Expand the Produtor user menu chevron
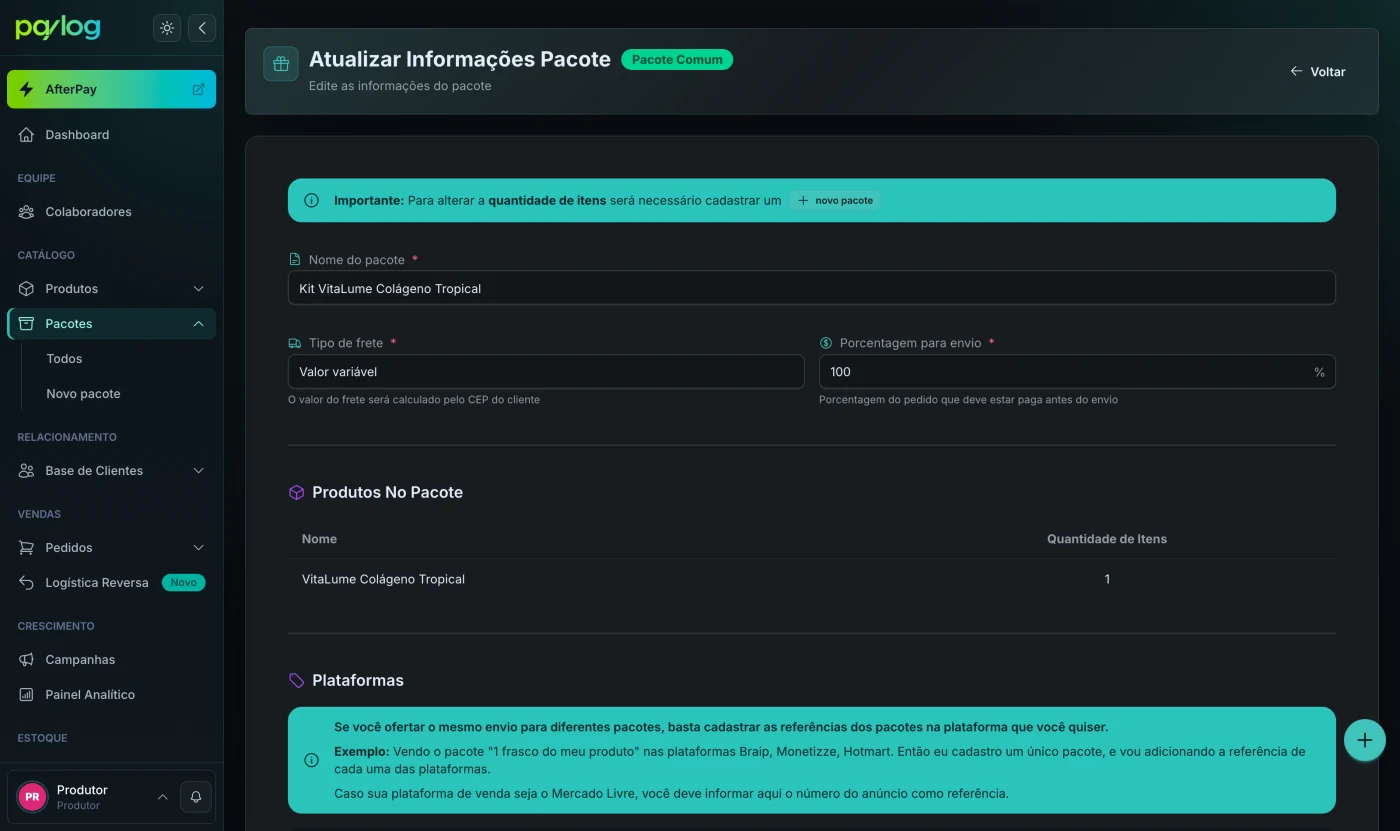 162,797
